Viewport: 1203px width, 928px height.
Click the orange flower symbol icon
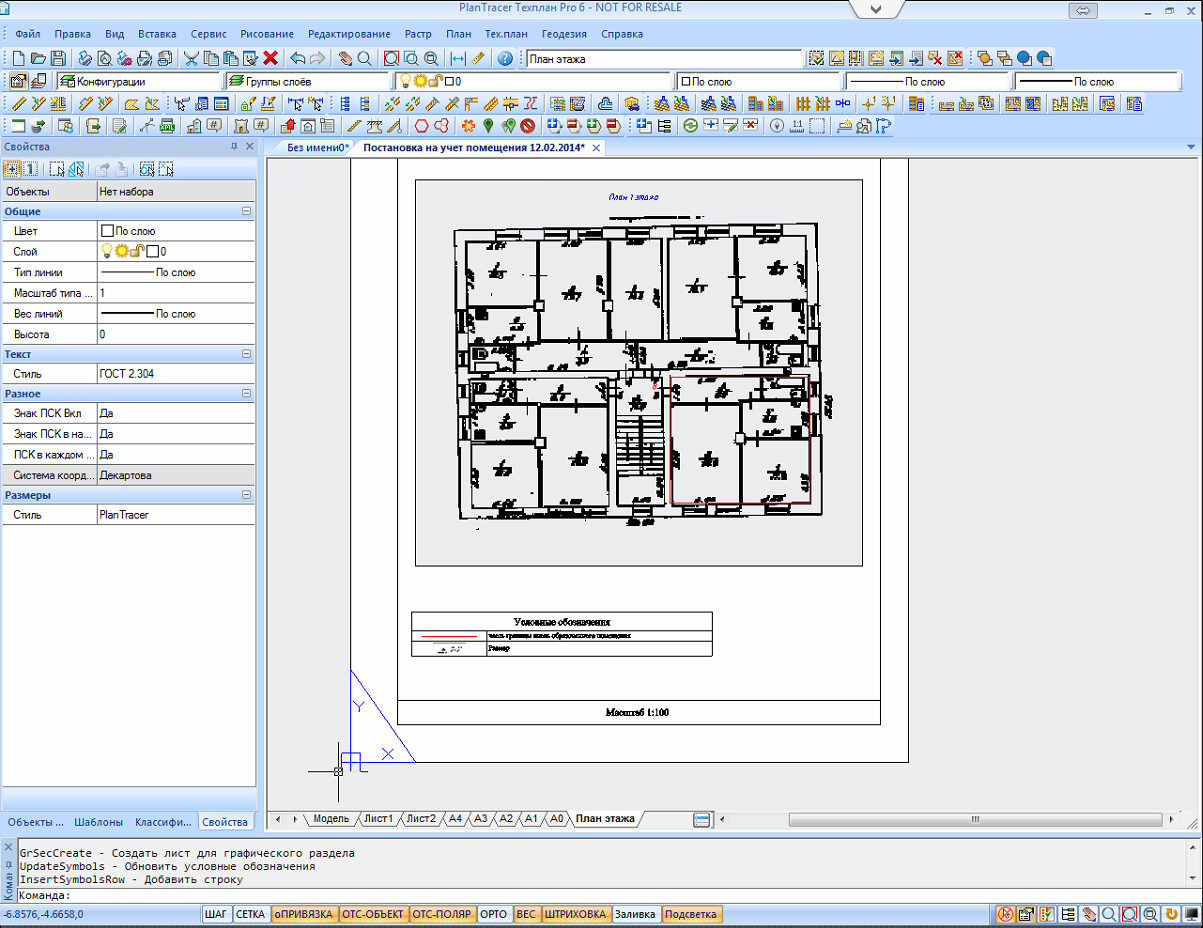click(468, 126)
